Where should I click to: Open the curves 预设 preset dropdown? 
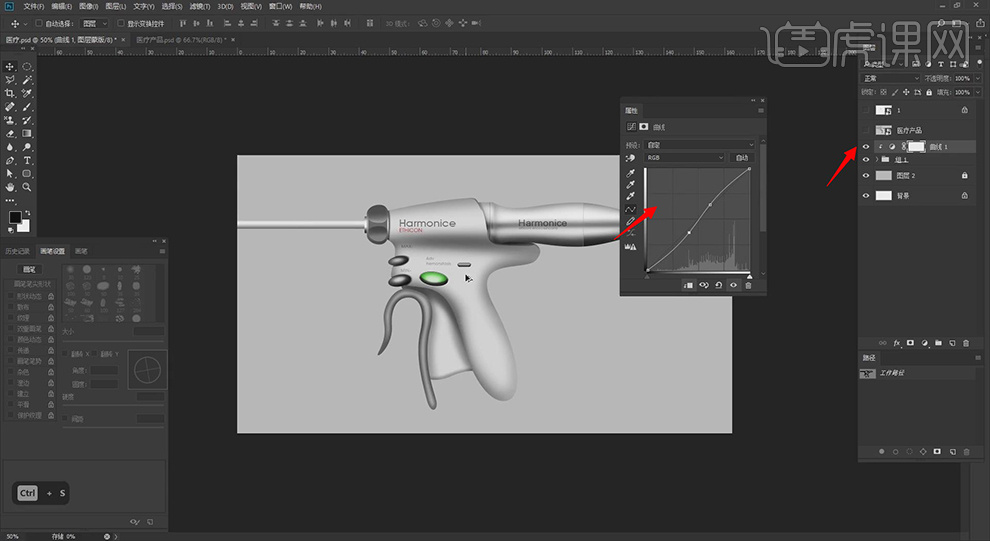click(699, 145)
